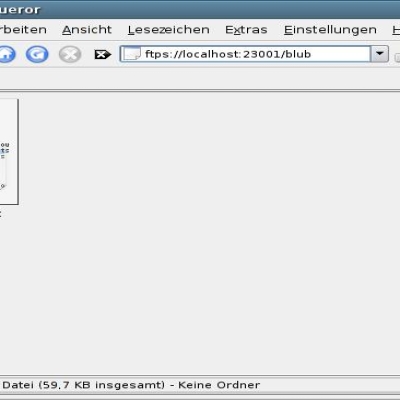
Task: Click the greyed Stop loading icon
Action: 70,54
